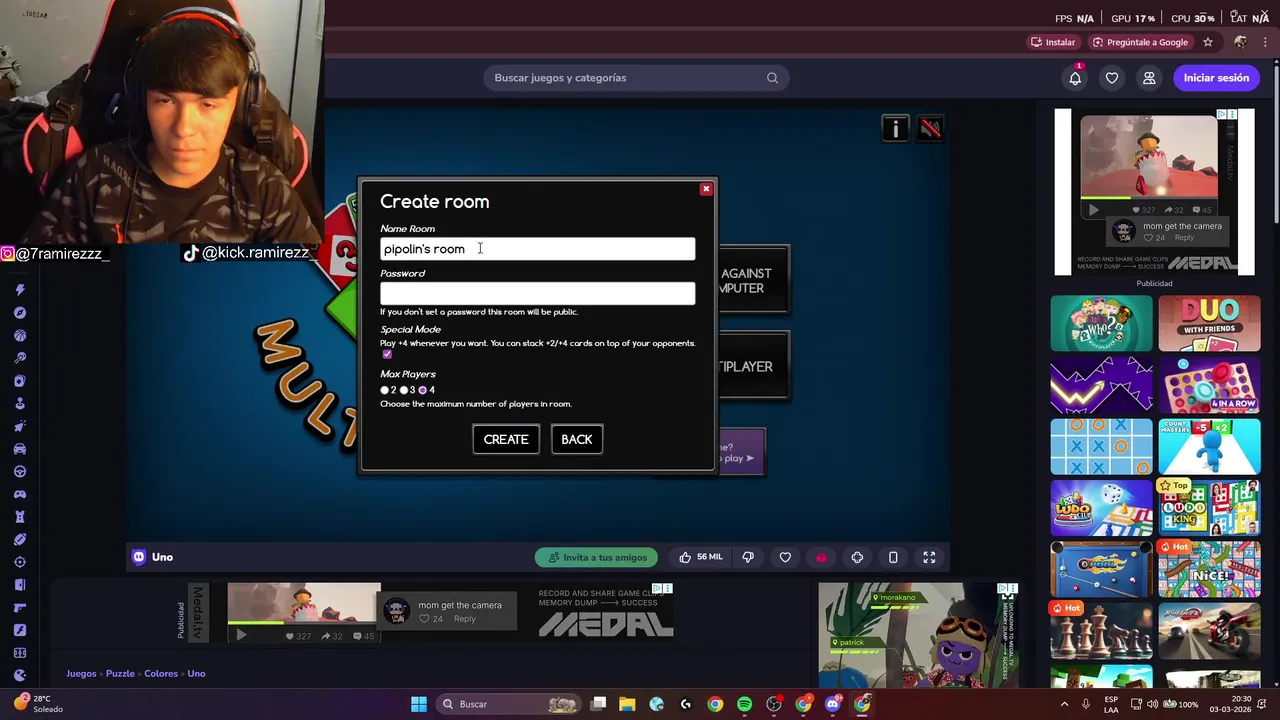Open pistol shooting sidebar icon
Screen dimensions: 1280x720
19,607
